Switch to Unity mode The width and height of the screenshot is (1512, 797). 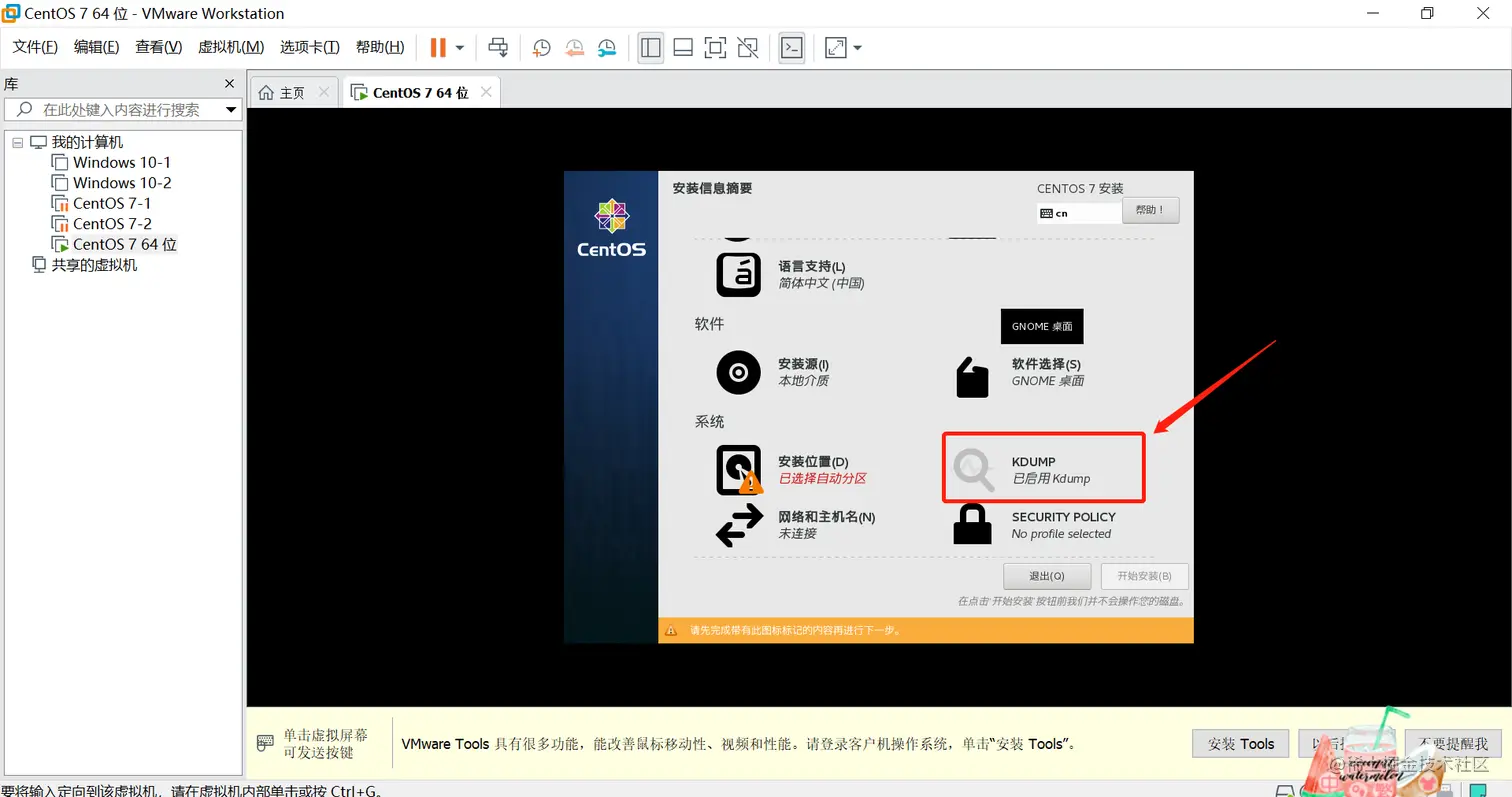click(747, 47)
